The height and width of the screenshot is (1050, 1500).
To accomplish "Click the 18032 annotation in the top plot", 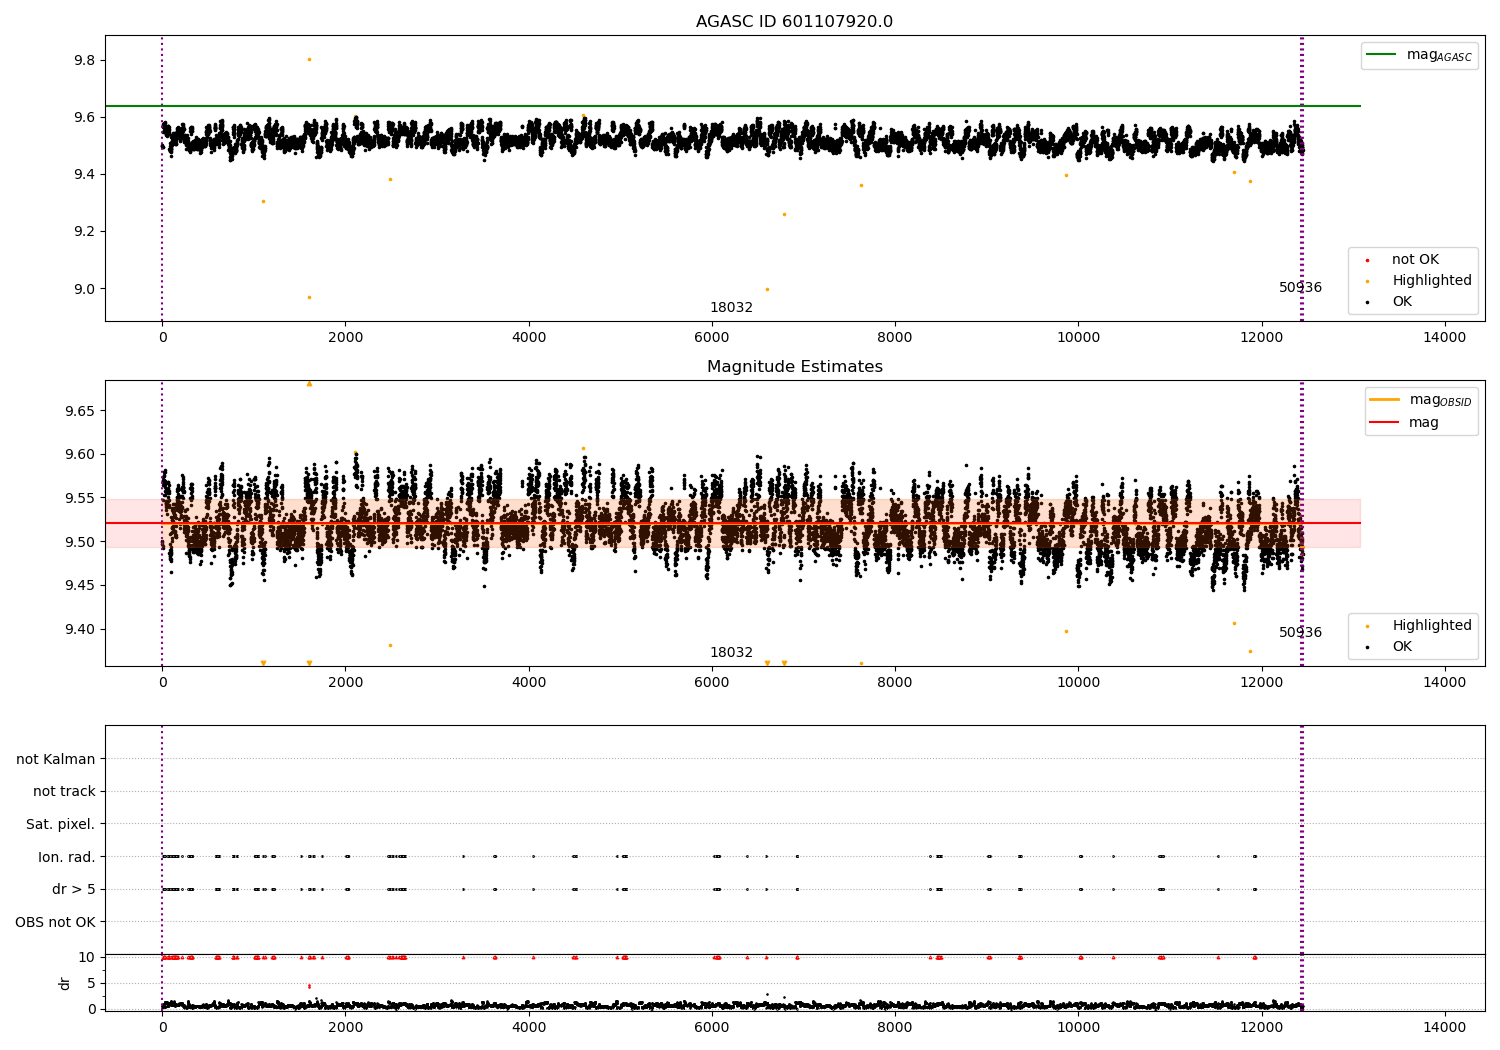I will (x=731, y=308).
